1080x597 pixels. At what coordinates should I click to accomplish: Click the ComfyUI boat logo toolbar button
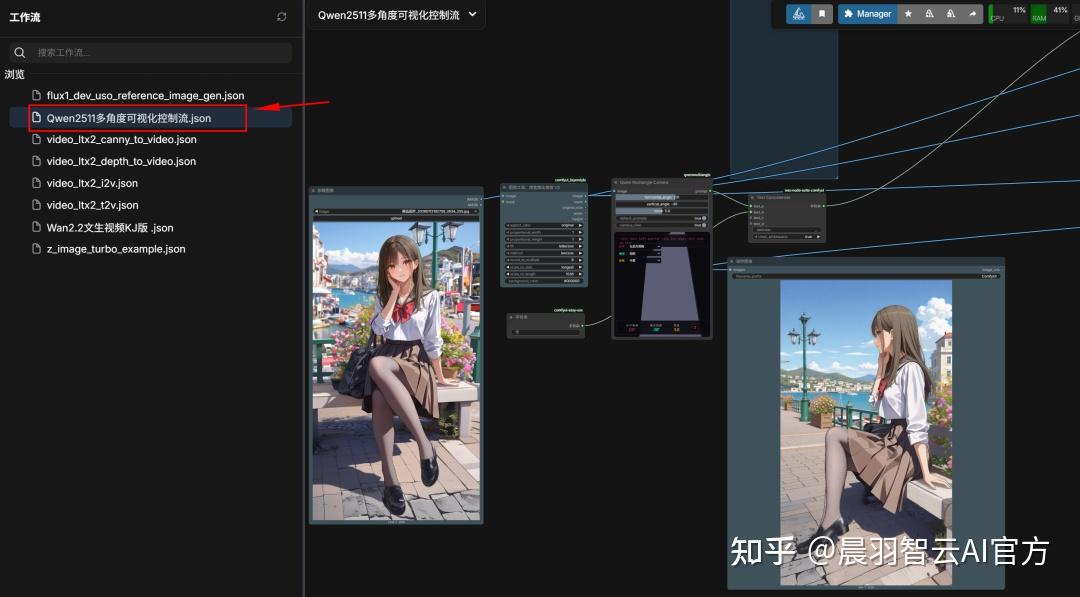pos(798,14)
